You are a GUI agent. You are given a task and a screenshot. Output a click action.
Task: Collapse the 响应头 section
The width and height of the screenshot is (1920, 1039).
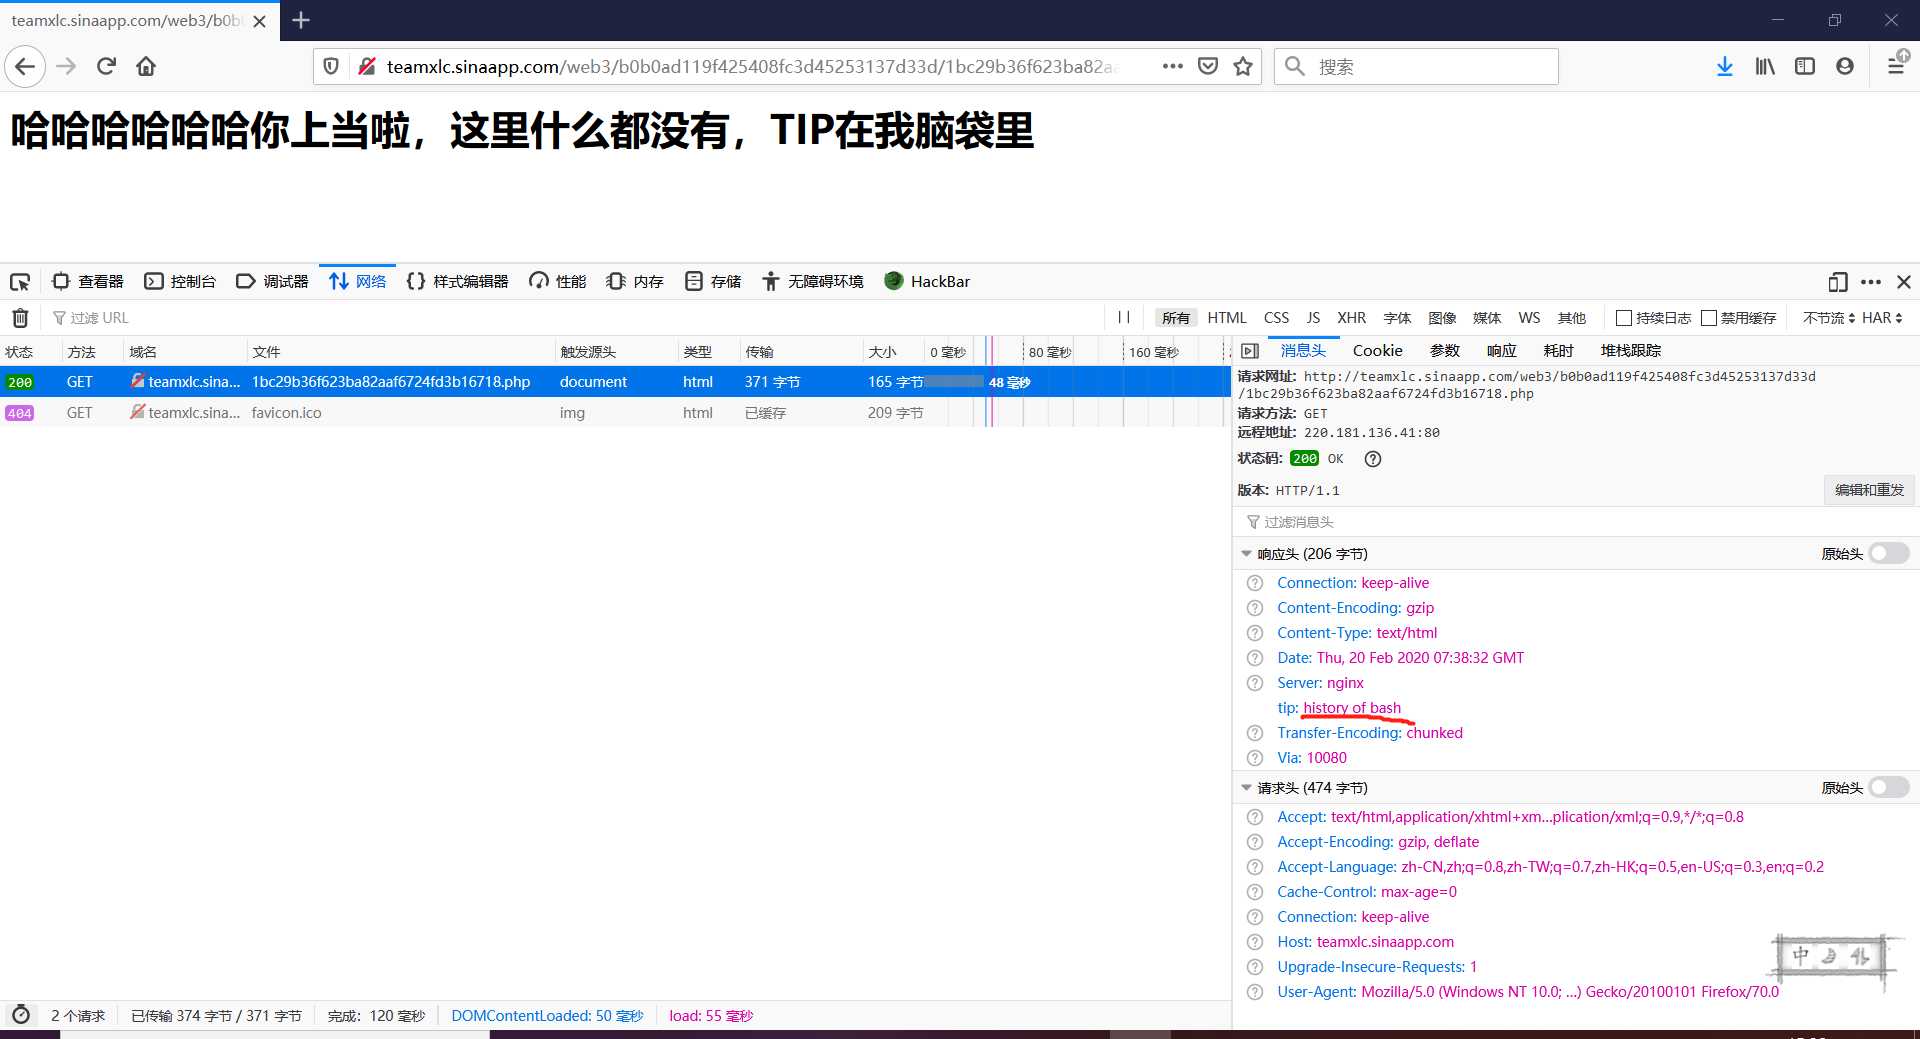point(1246,554)
